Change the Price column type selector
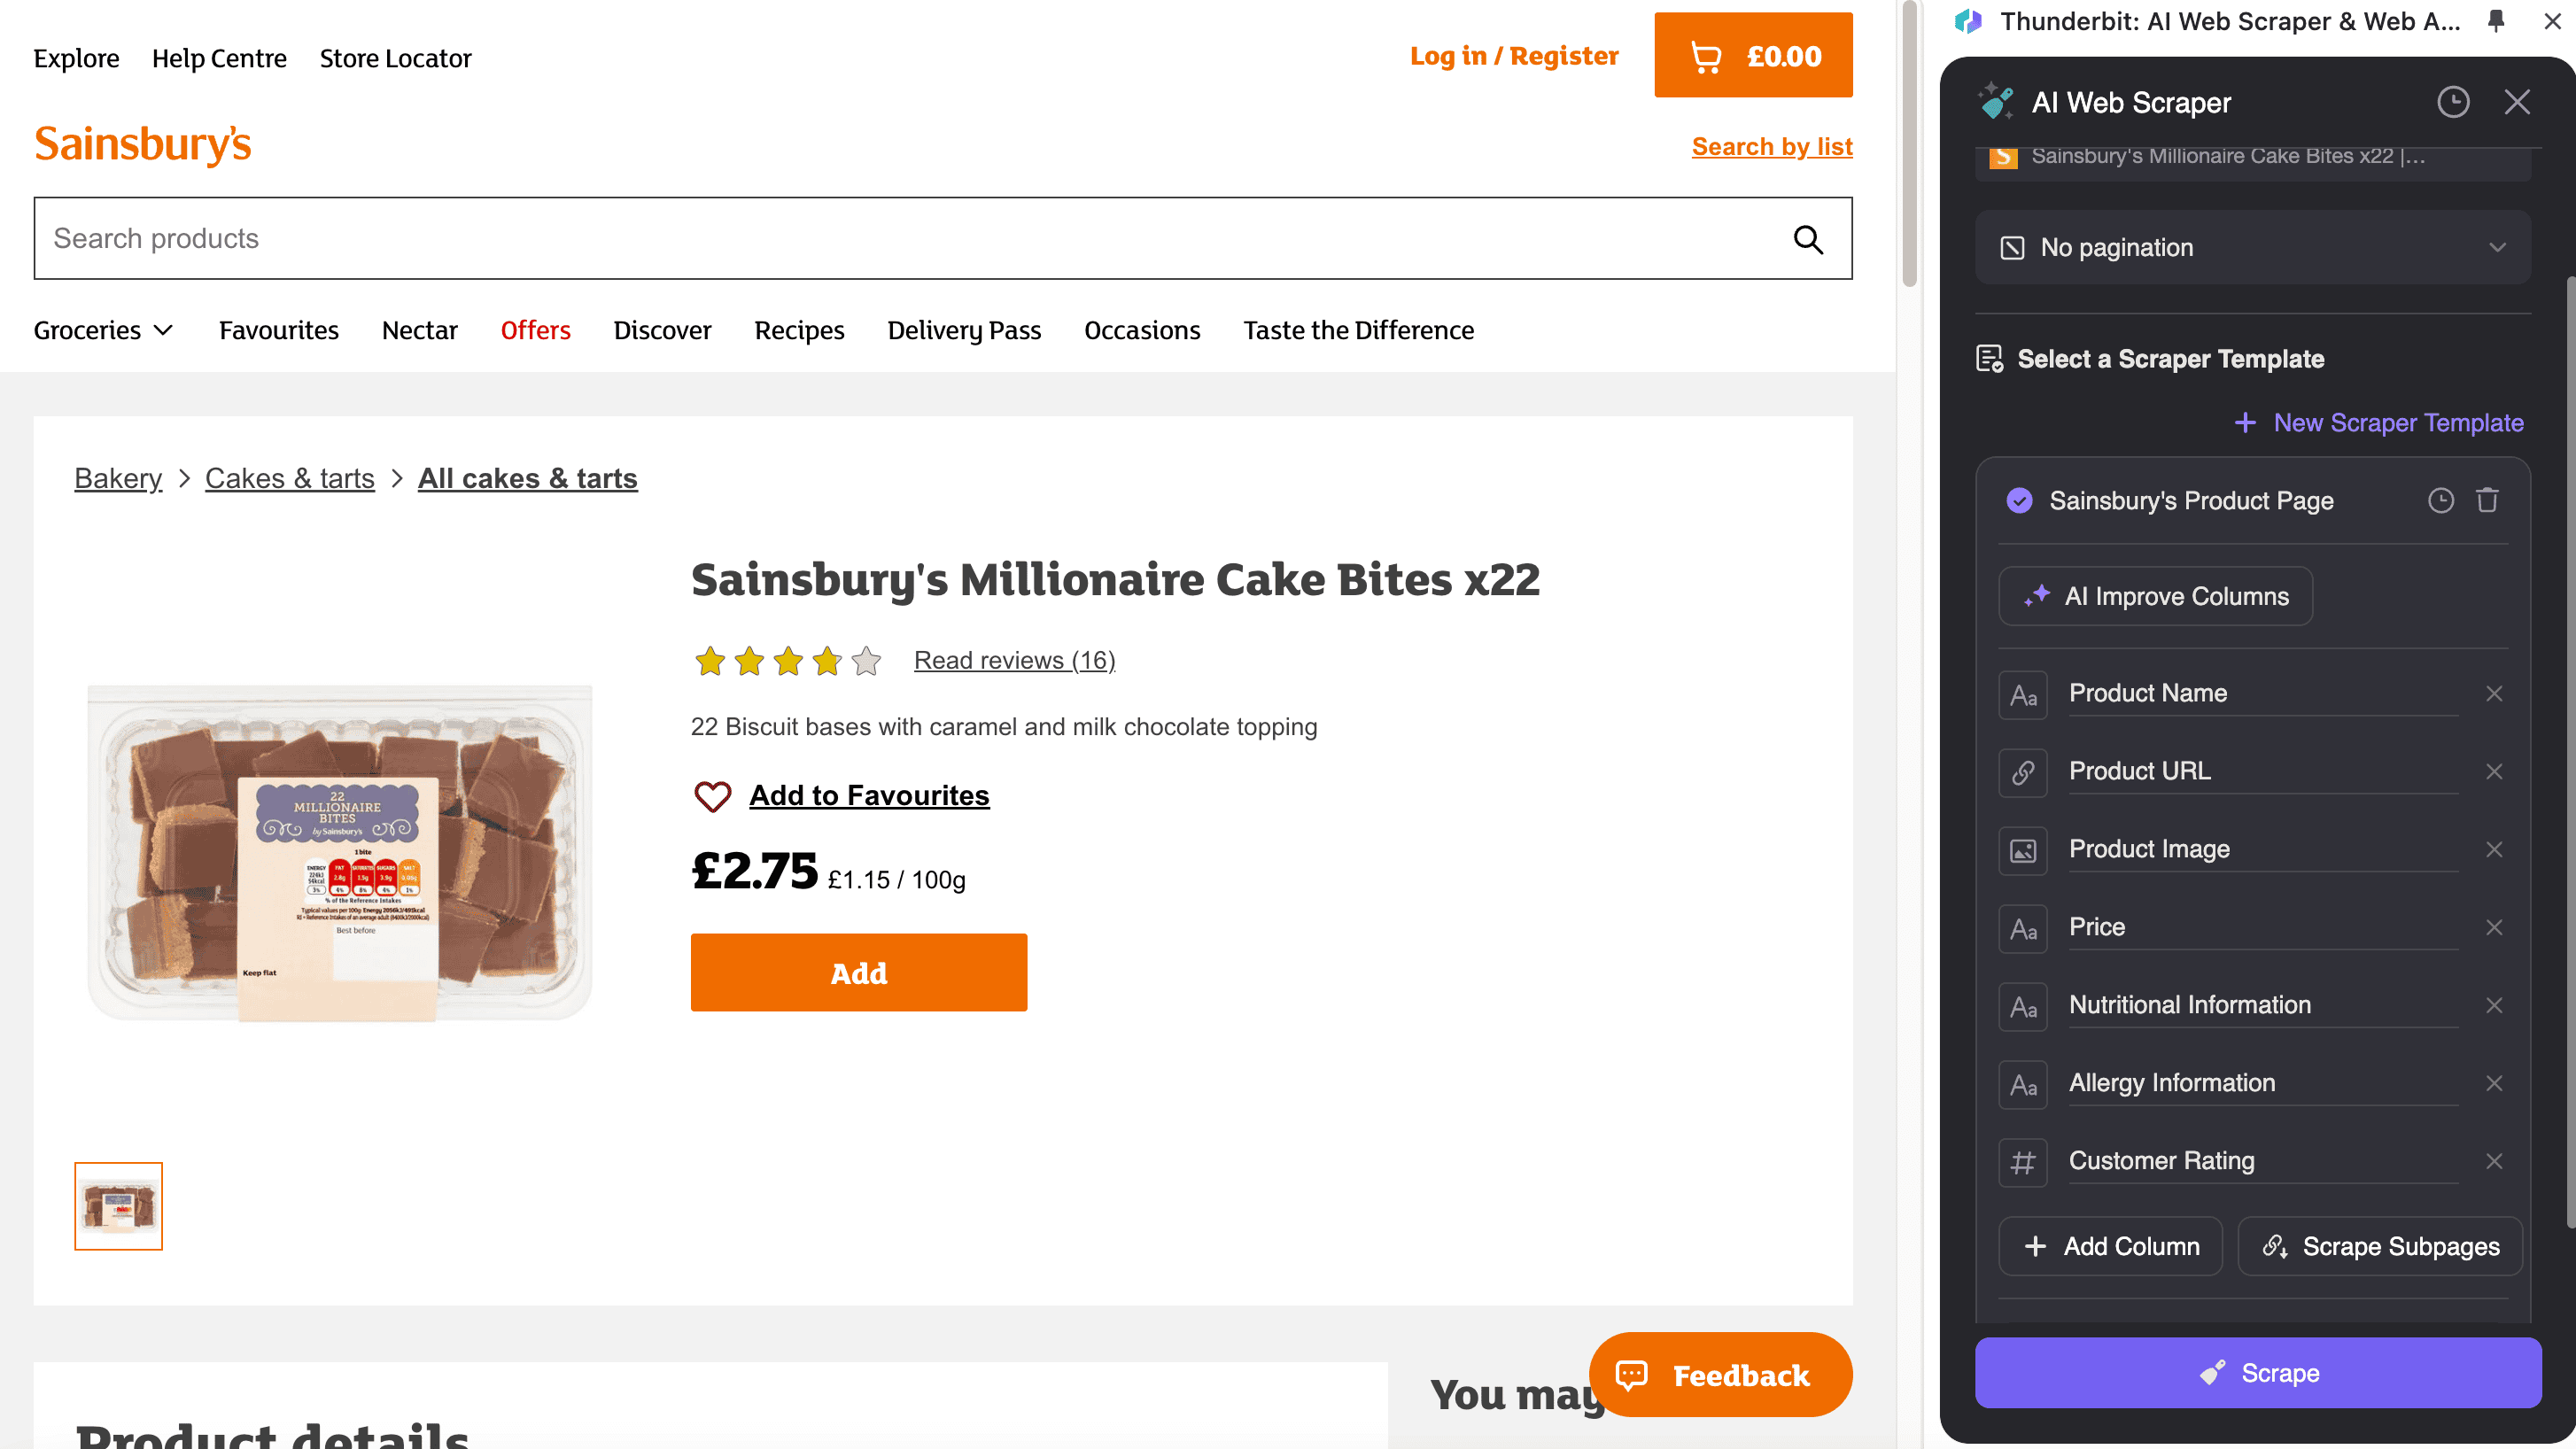The height and width of the screenshot is (1449, 2576). tap(2023, 928)
